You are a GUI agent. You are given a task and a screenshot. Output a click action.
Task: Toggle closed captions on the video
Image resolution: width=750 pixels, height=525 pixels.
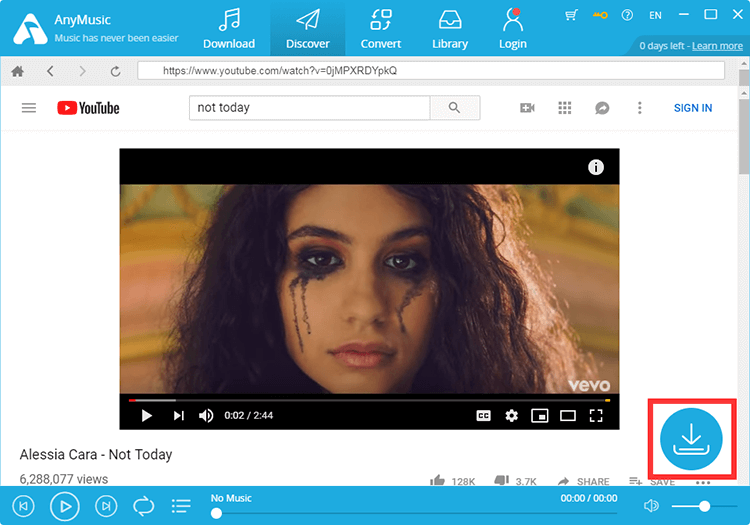tap(484, 416)
